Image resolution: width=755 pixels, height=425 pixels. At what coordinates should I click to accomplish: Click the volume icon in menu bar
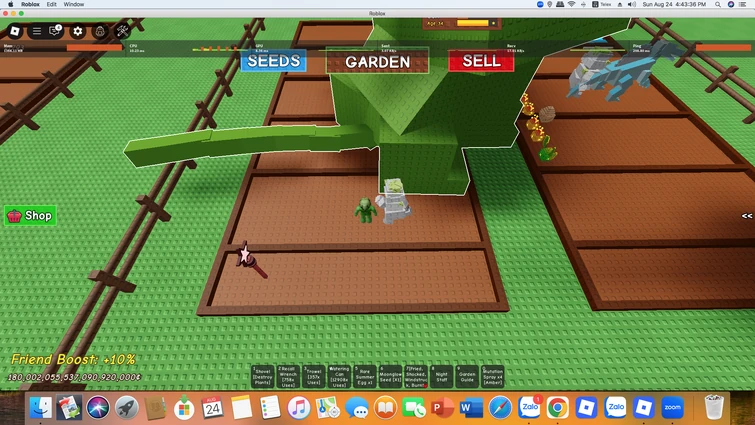tap(632, 4)
